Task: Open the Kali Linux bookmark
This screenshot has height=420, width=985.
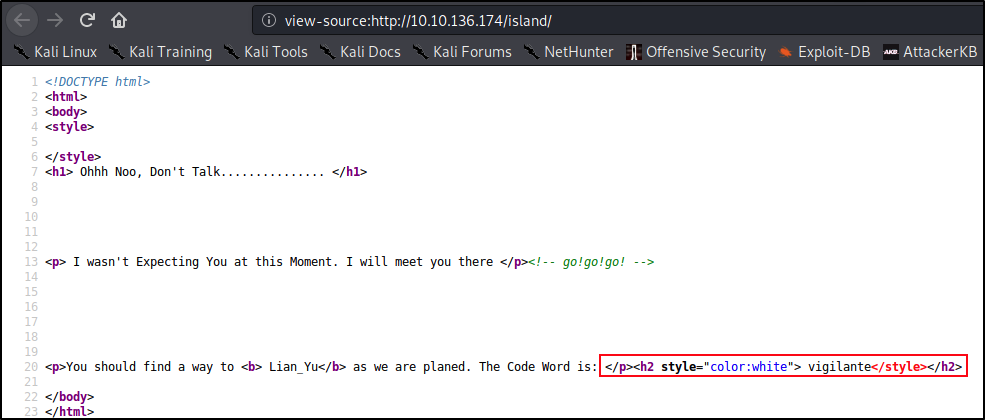Action: point(56,52)
